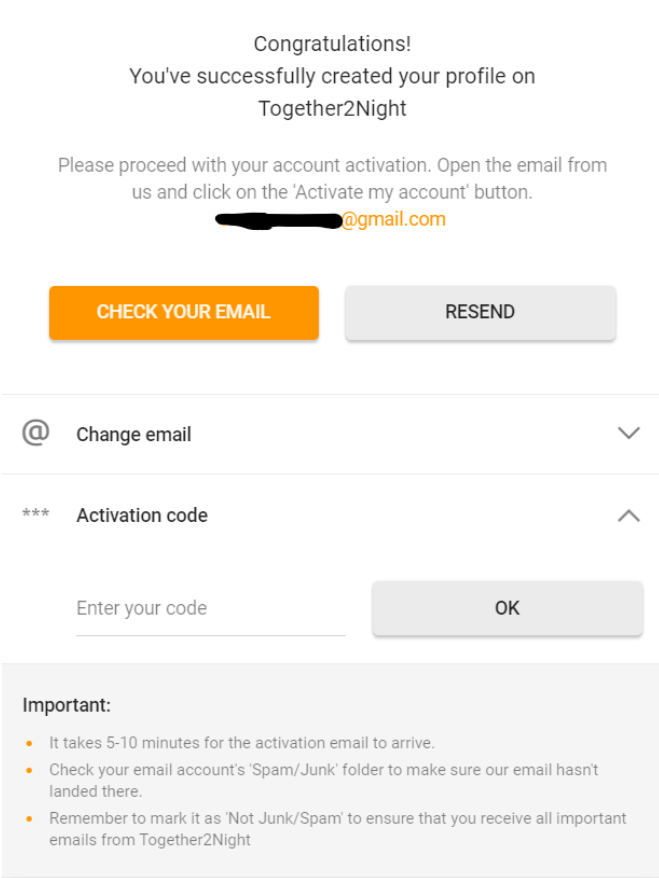Viewport: 659px width, 878px height.
Task: Select the Activation code row
Action: [330, 515]
